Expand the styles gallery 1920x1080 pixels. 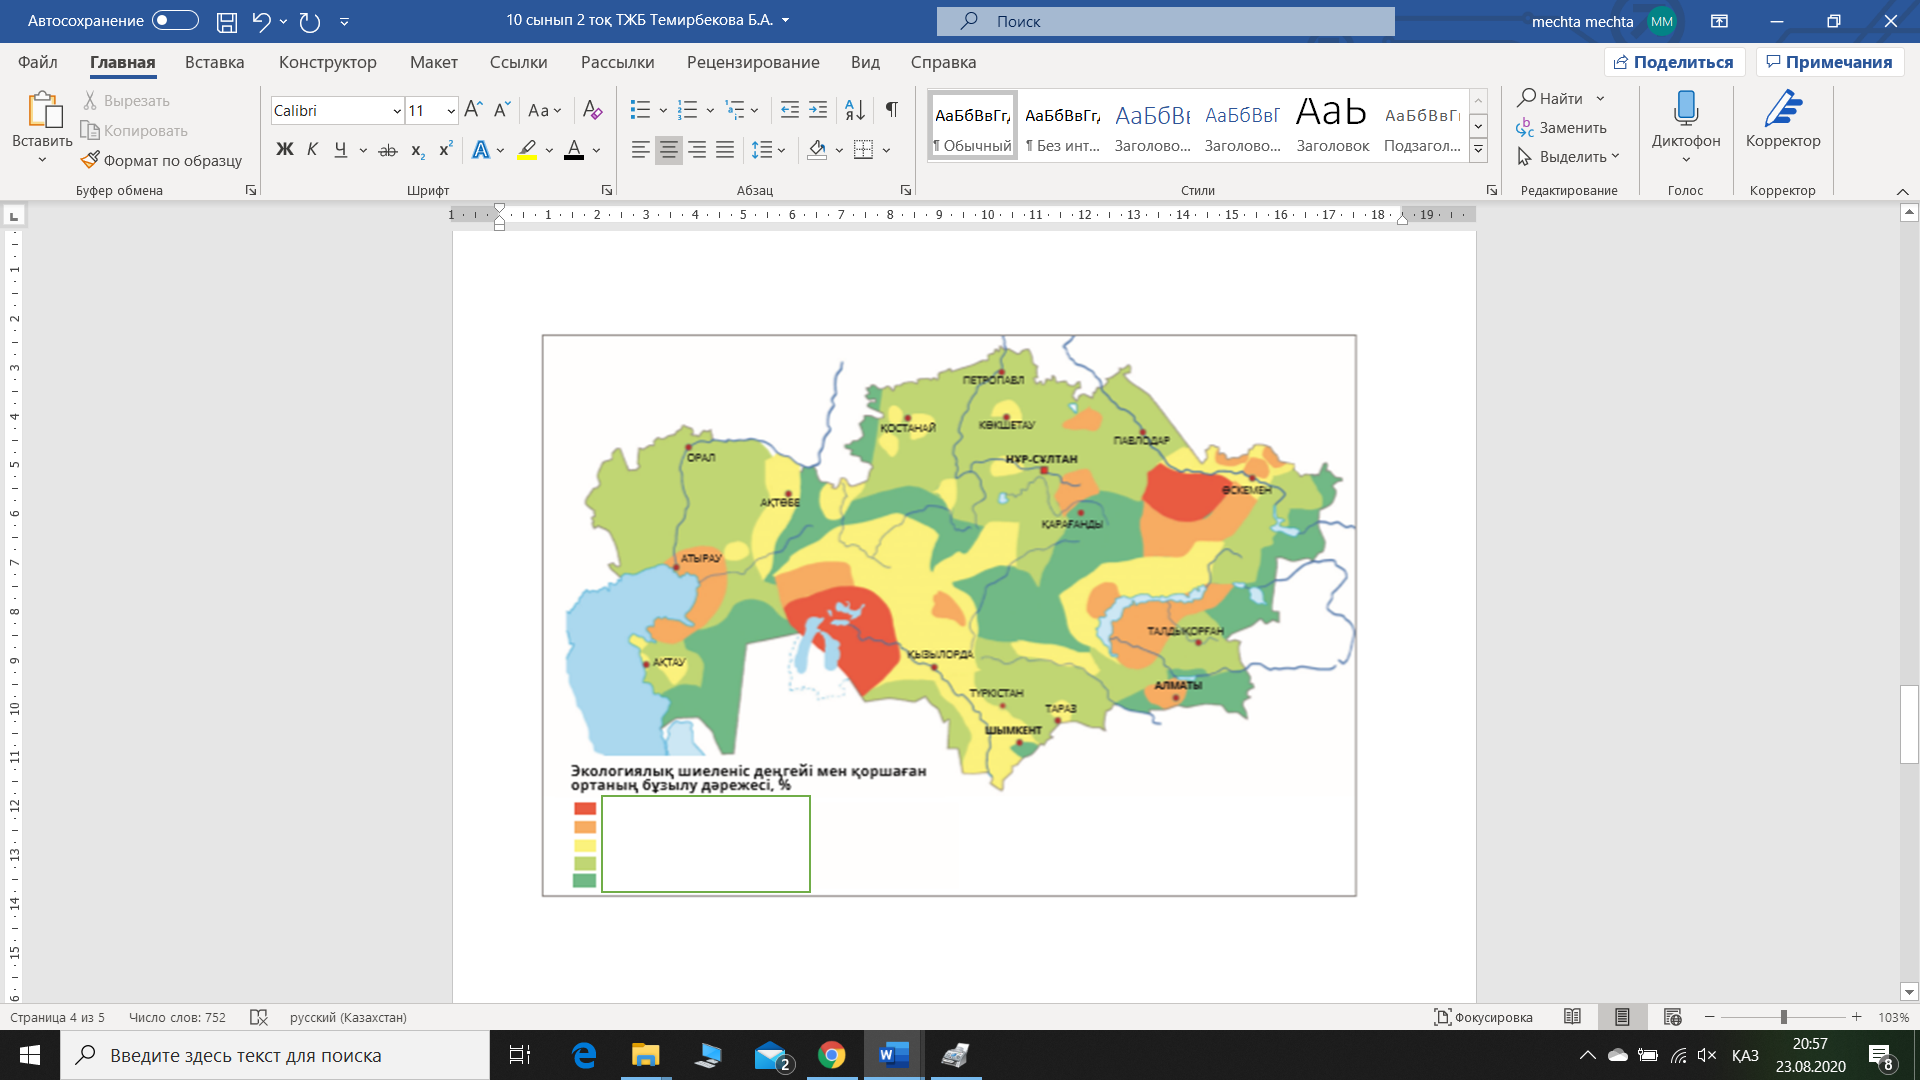1478,151
